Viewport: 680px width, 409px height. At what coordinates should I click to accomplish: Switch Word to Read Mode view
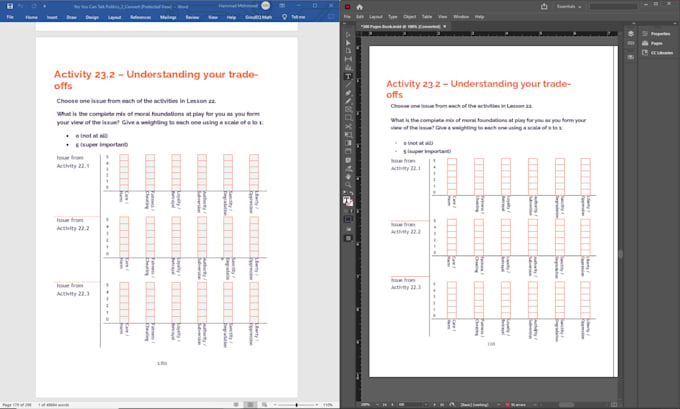tap(236, 405)
